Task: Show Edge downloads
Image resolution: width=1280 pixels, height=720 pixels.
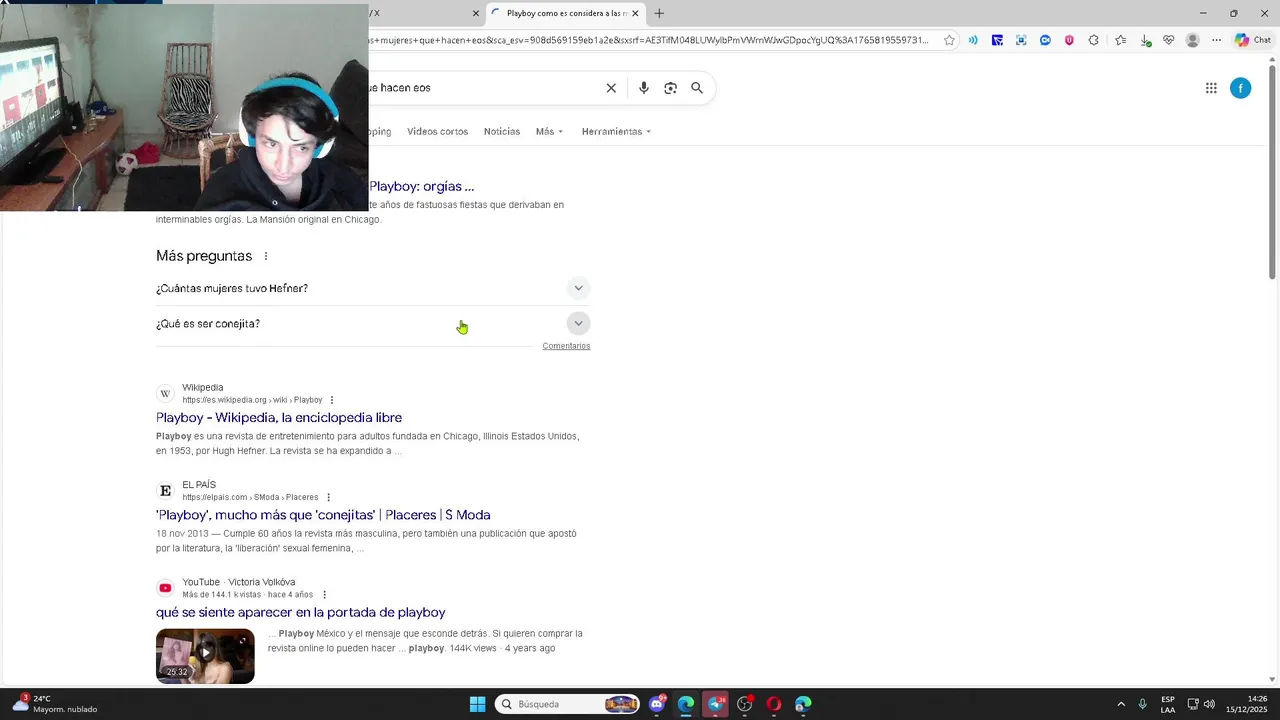Action: (1144, 40)
